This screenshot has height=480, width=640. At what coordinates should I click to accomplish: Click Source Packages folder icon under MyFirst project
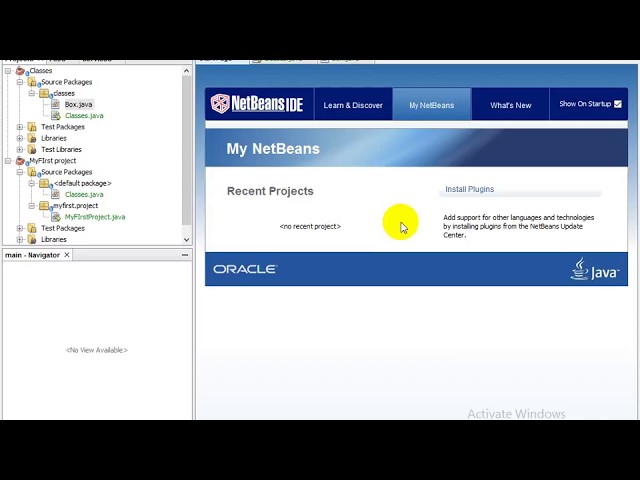(x=32, y=172)
